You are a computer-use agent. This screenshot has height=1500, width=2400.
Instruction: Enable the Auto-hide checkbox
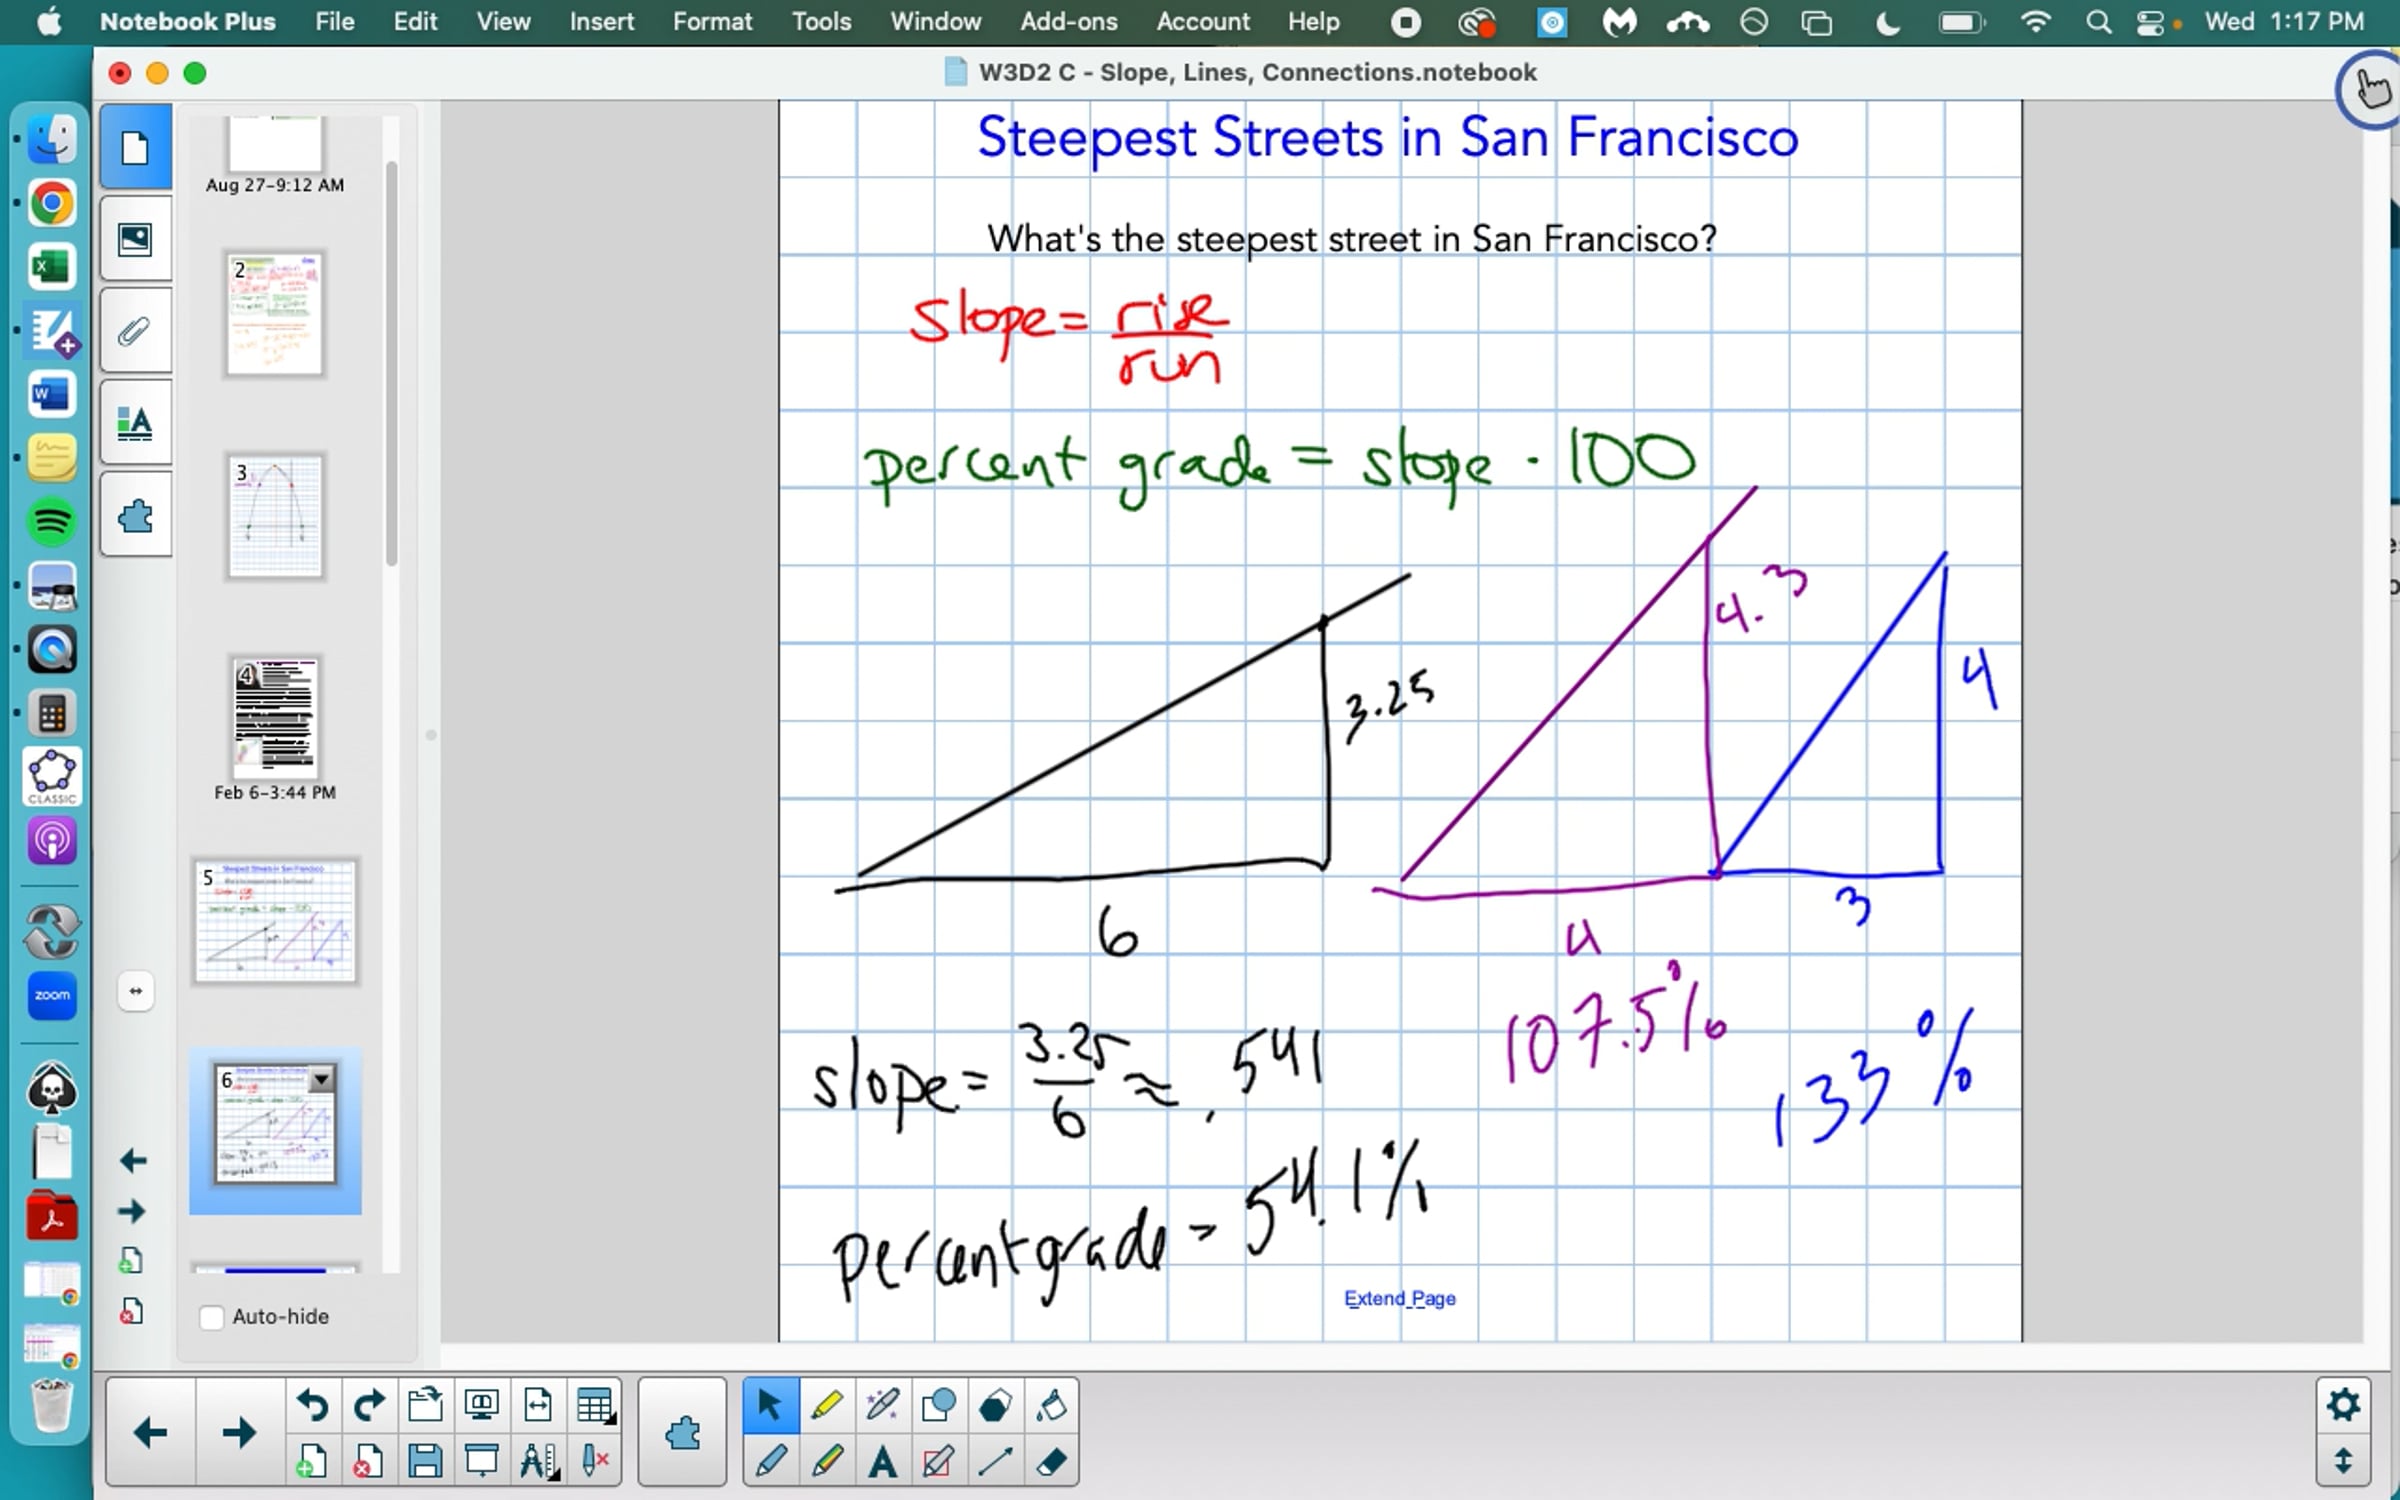pos(212,1317)
